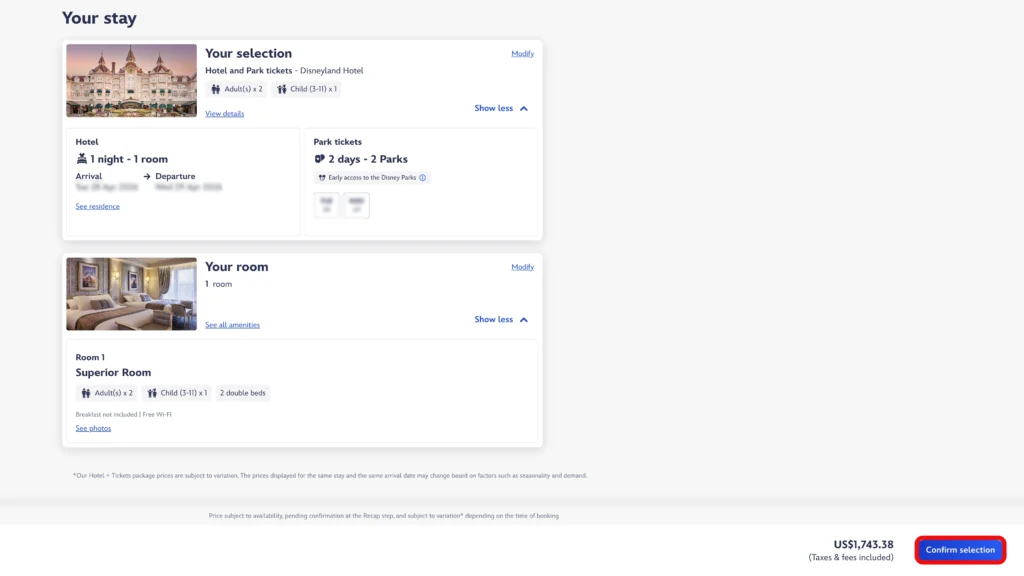Viewport: 1024px width, 576px height.
Task: Click the first park ticket date tile
Action: [x=326, y=205]
